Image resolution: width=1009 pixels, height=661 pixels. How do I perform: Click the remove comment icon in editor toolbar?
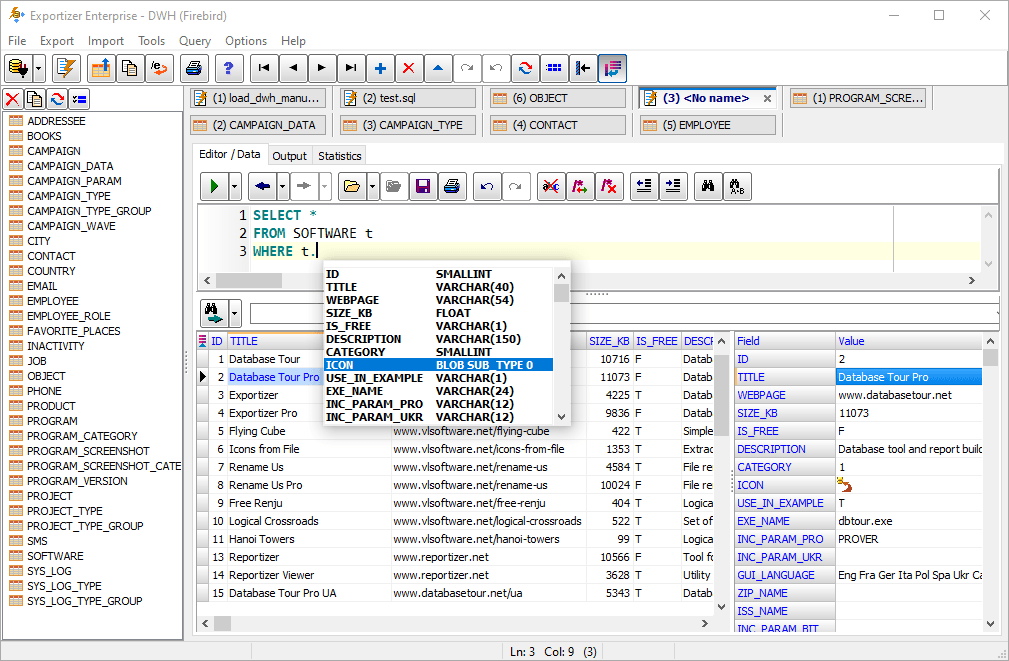(x=608, y=187)
